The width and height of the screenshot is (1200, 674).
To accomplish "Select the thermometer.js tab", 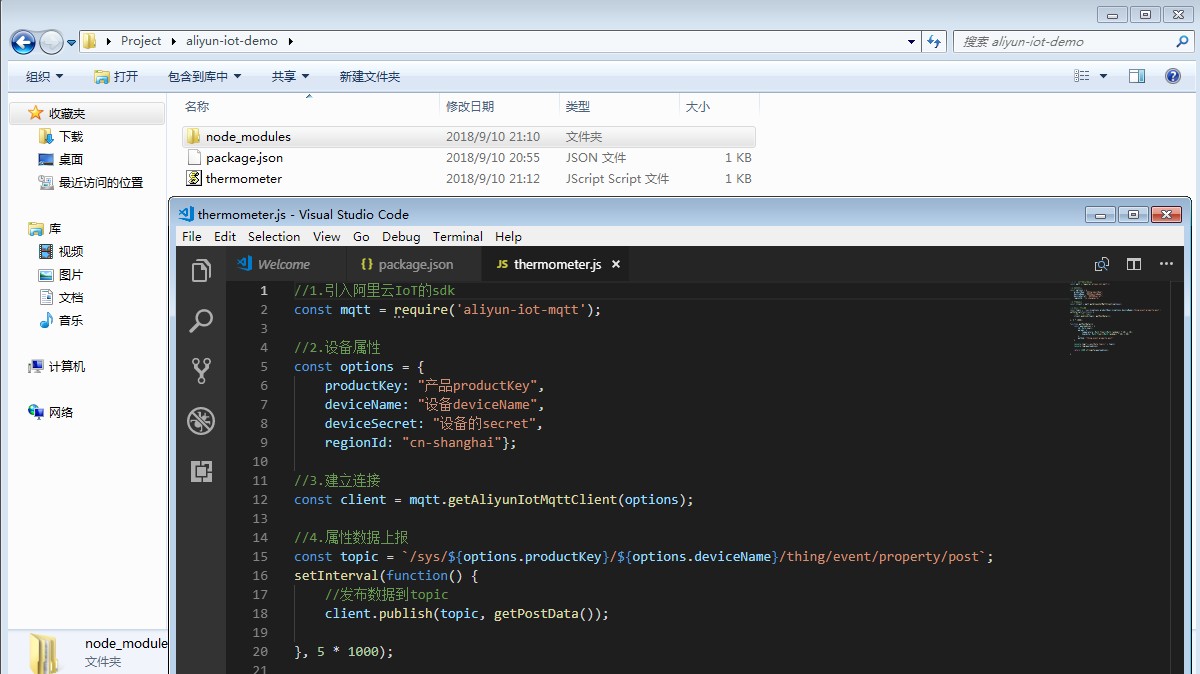I will (557, 265).
